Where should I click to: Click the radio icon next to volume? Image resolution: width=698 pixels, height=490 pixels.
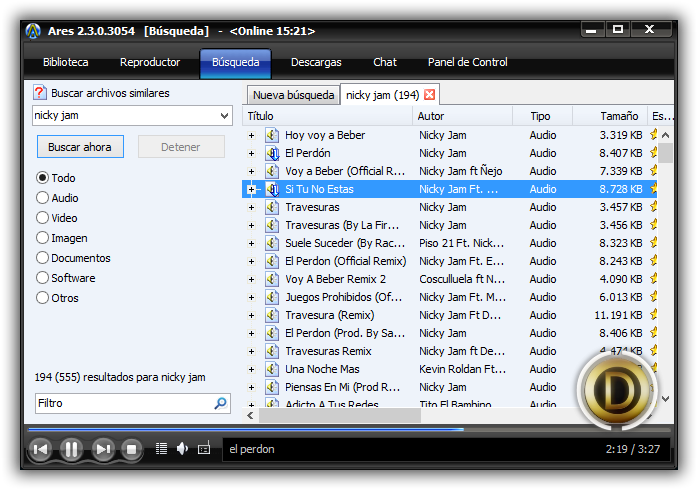click(204, 449)
